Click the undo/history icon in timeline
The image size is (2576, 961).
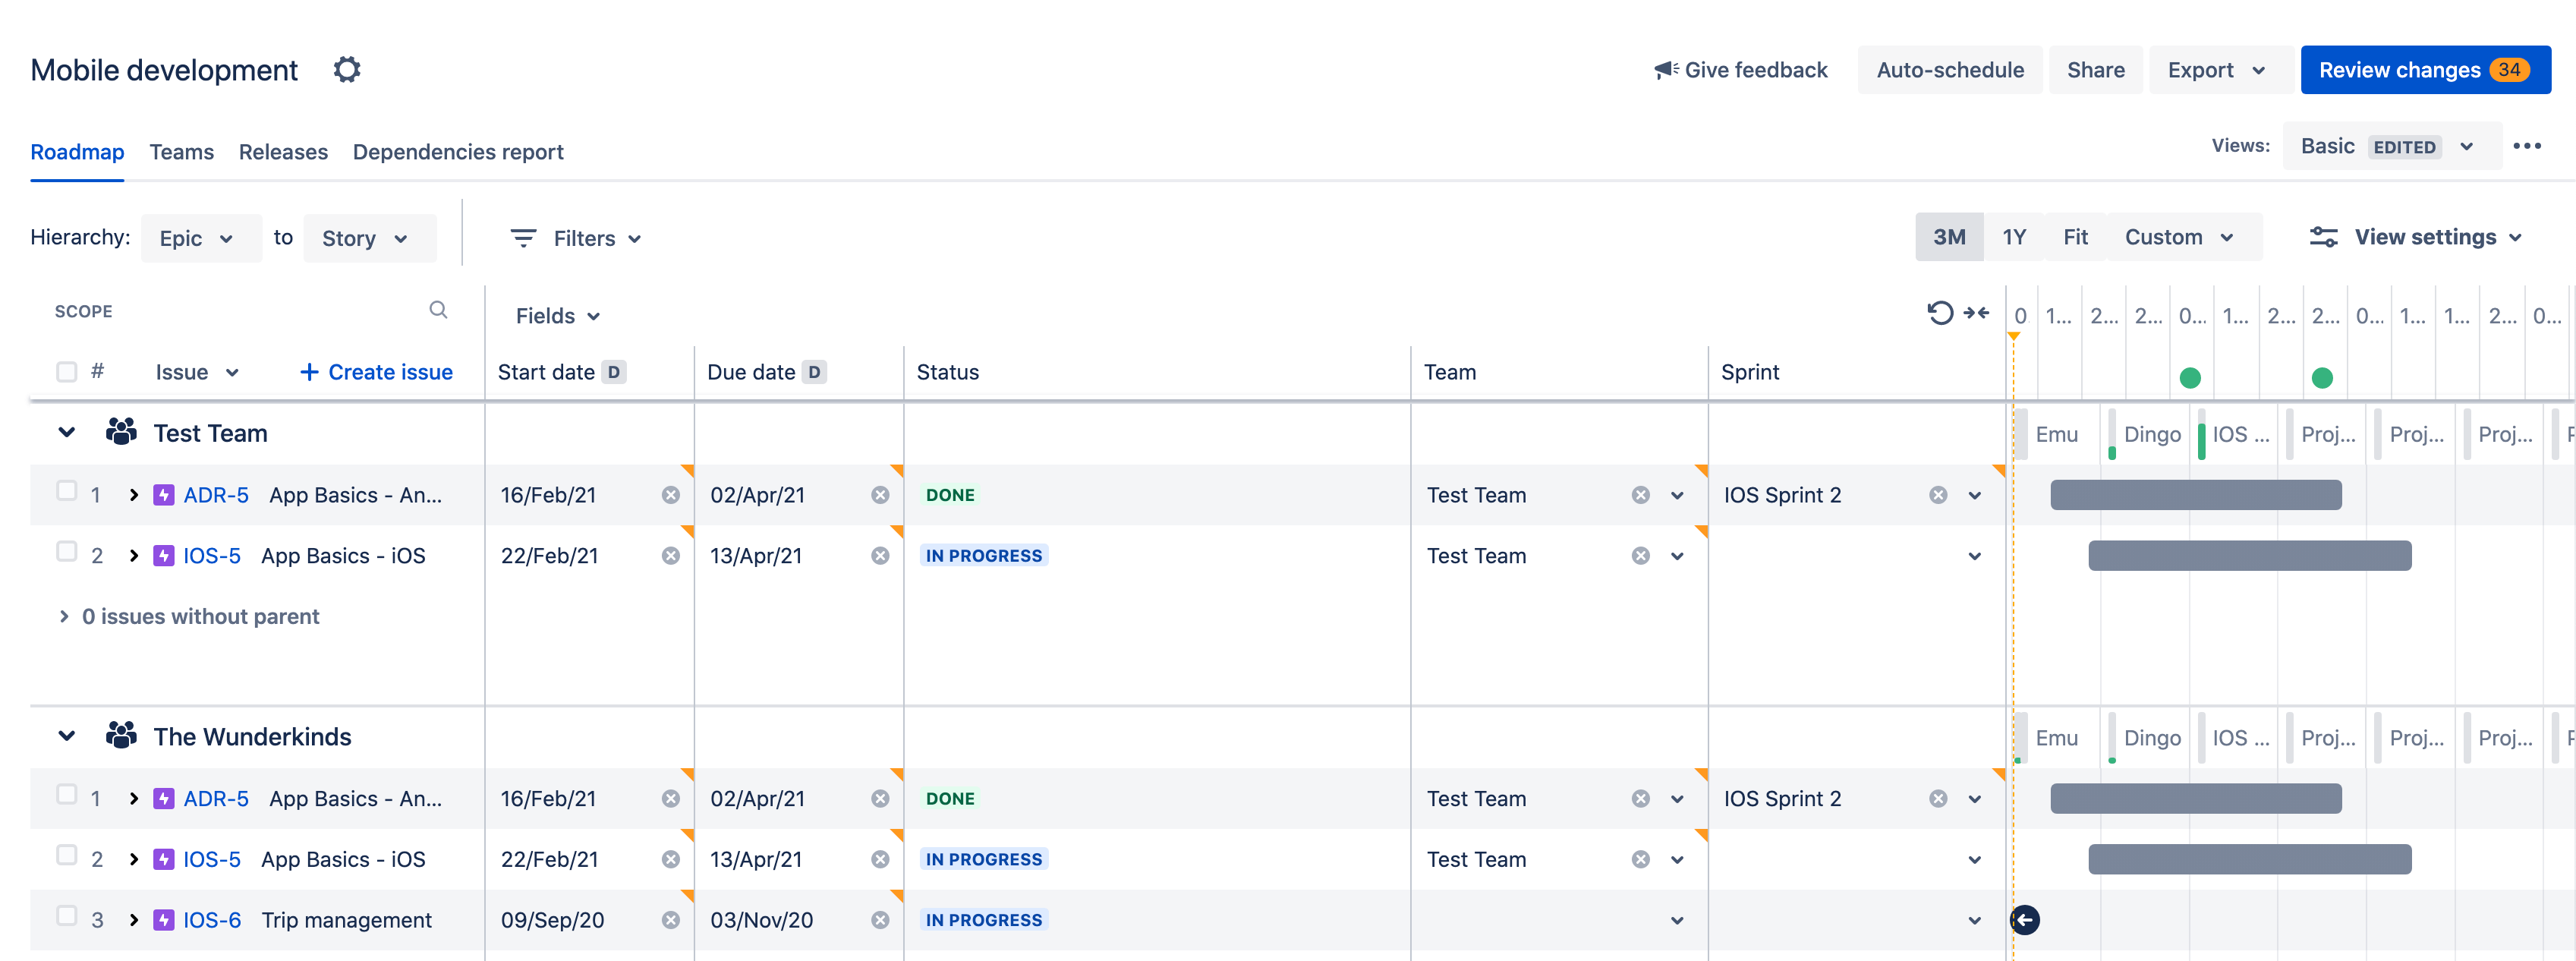tap(1940, 312)
